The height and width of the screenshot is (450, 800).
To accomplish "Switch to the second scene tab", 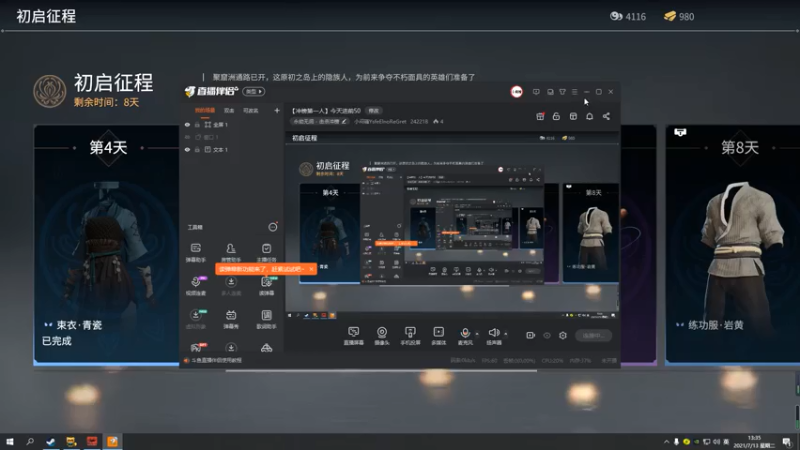I will (x=229, y=110).
